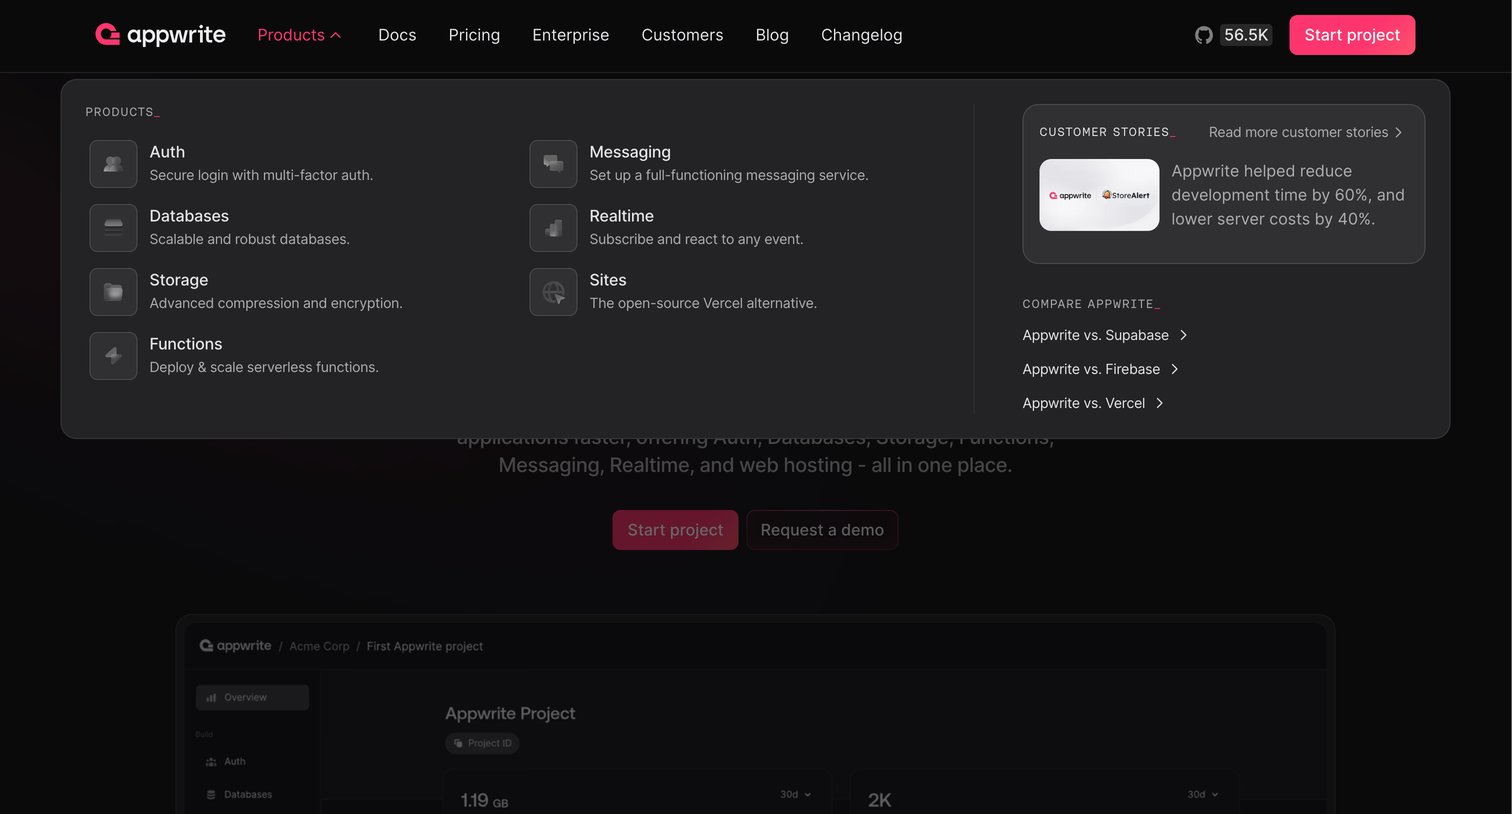Screen dimensions: 1512x814
Task: Click the StoreAlert customer story thumbnail
Action: [1099, 195]
